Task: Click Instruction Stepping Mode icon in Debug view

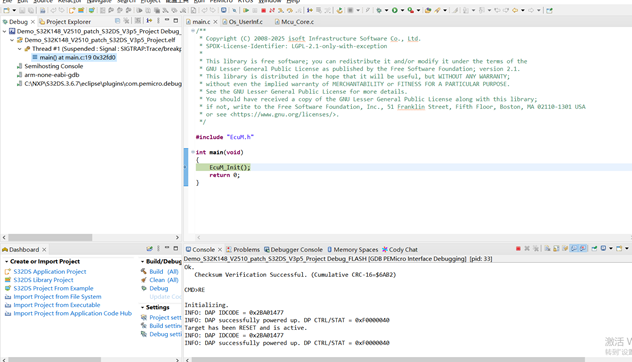Action: [149, 21]
